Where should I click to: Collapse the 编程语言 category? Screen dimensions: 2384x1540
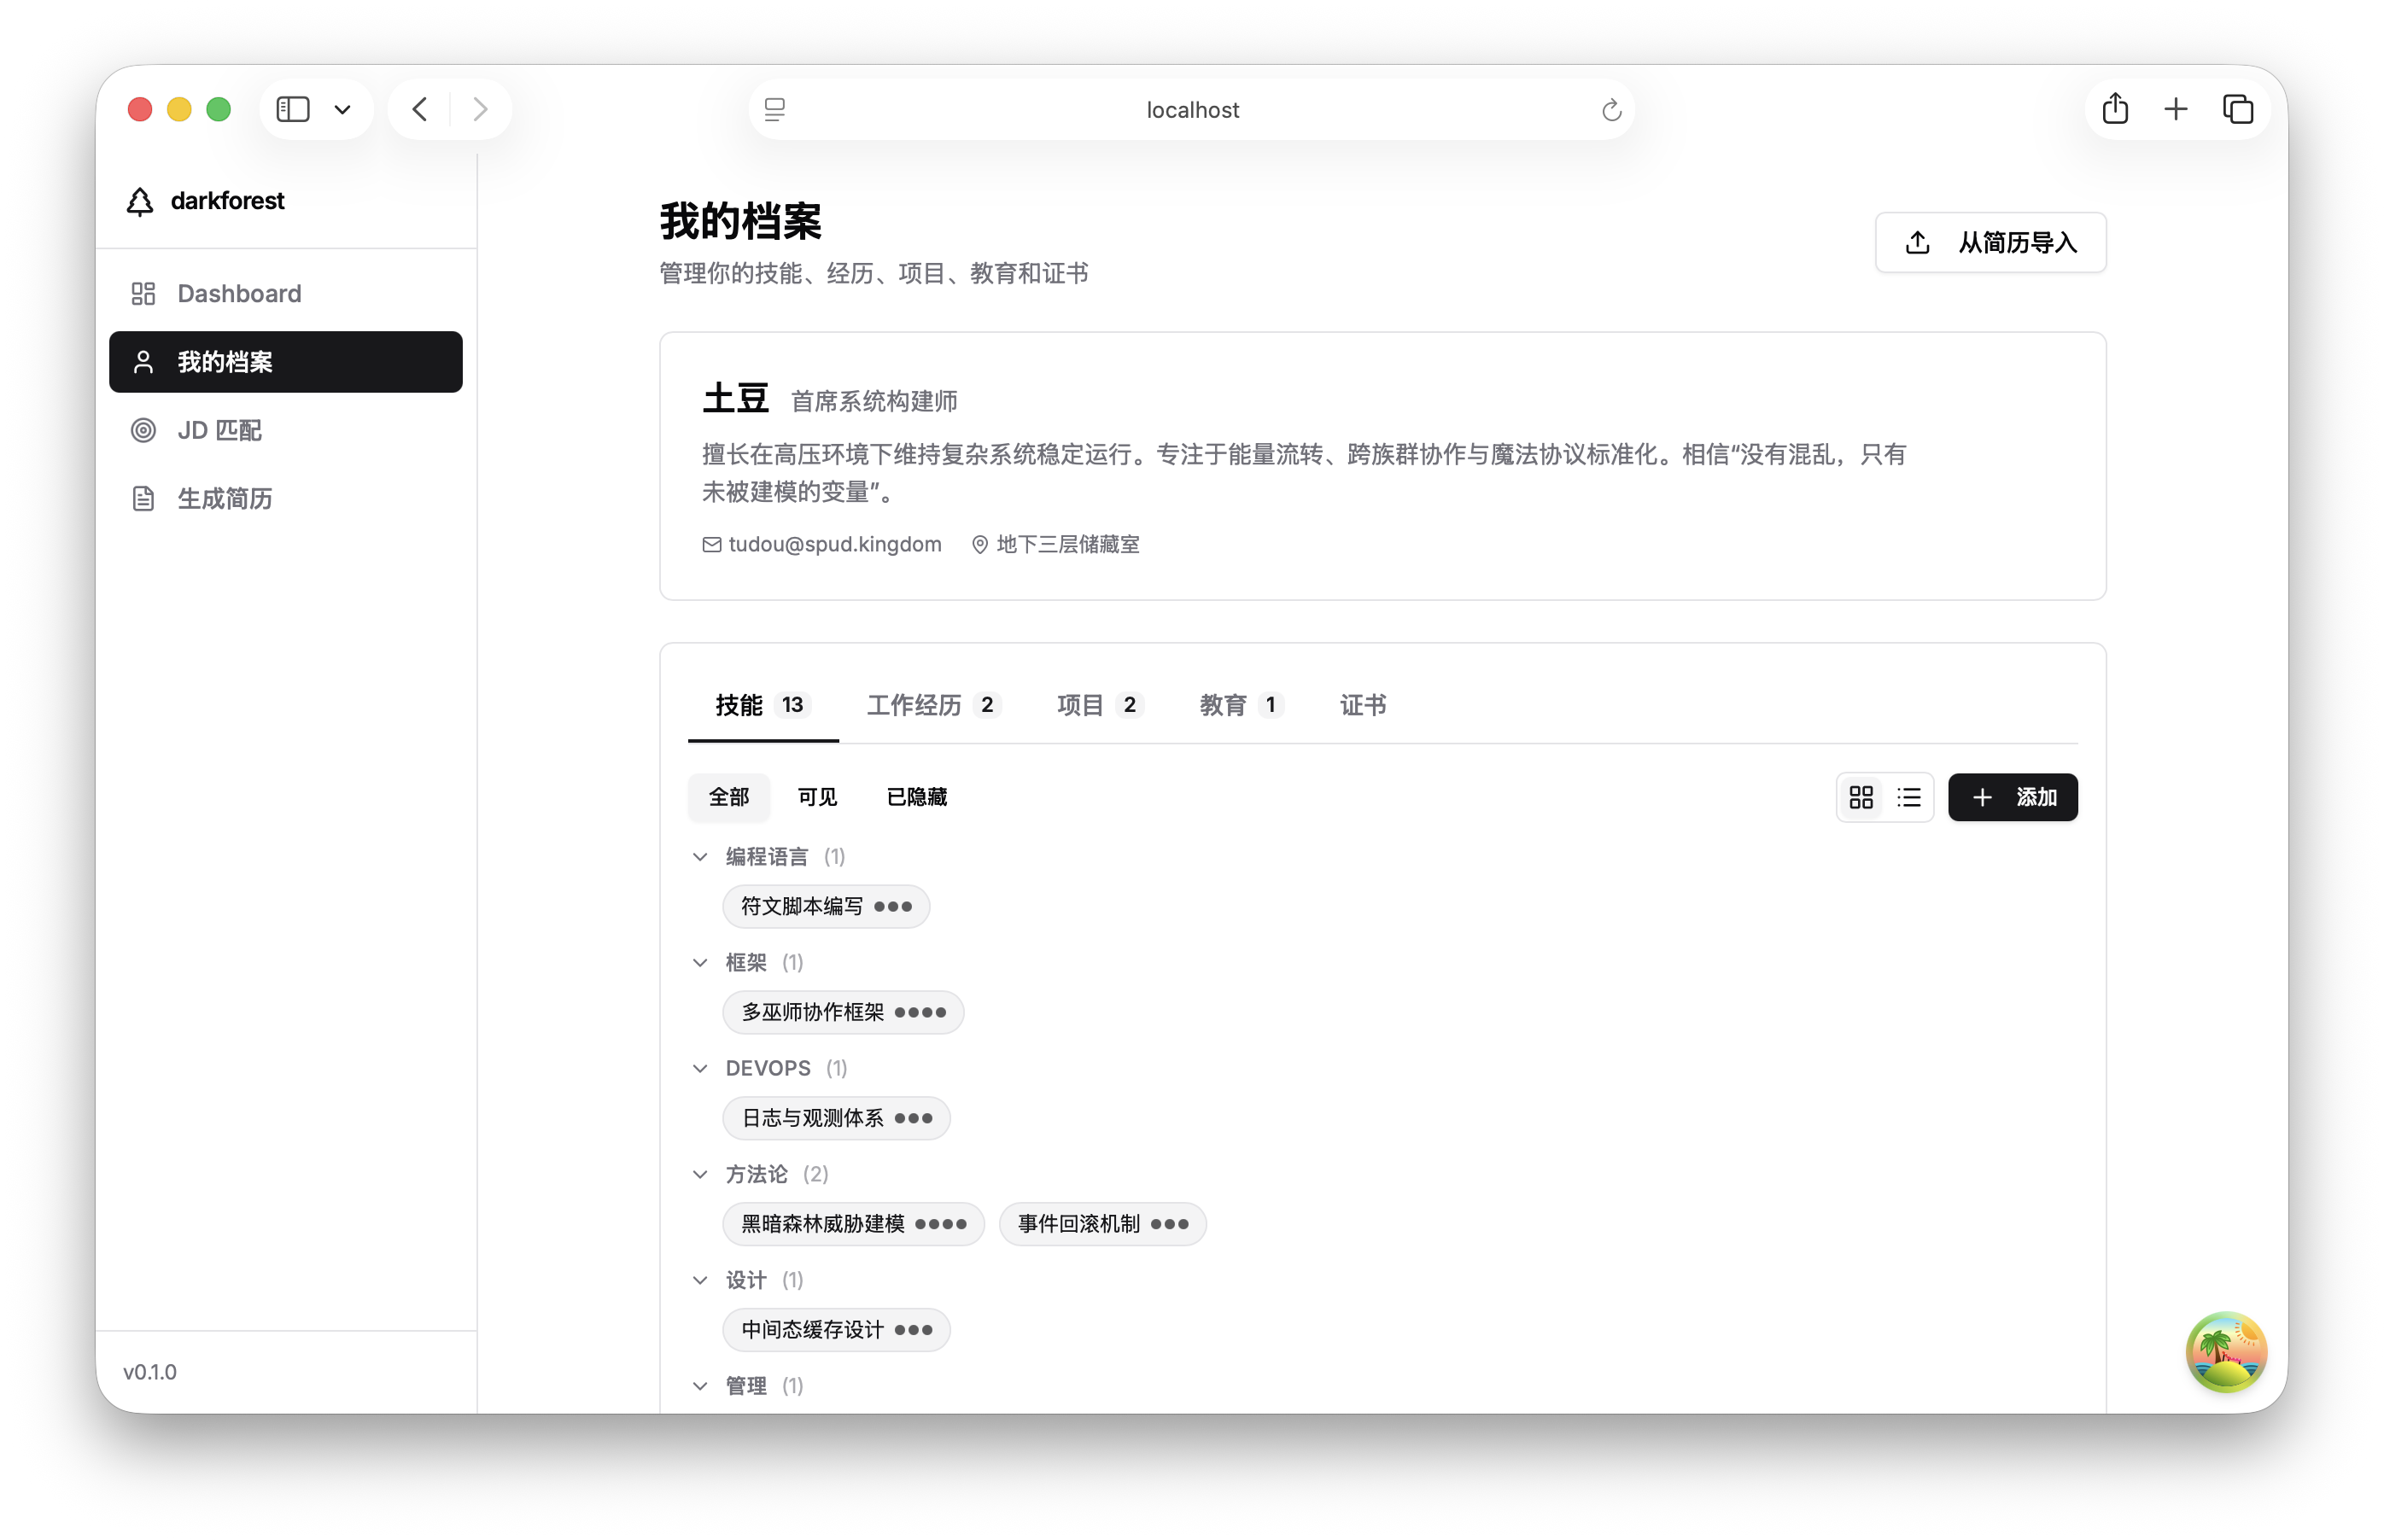coord(700,857)
